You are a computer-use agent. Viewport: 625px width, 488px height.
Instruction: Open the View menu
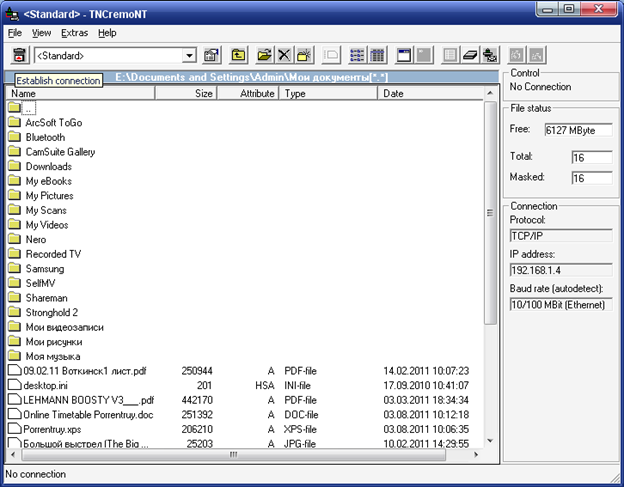click(41, 33)
